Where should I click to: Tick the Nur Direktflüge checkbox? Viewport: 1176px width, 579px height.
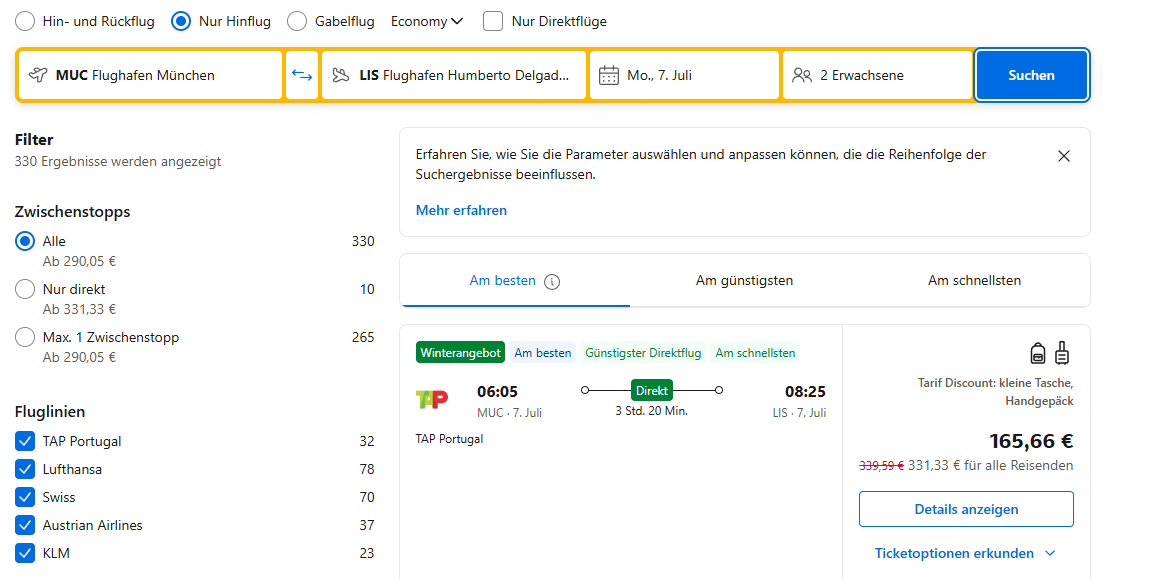493,21
